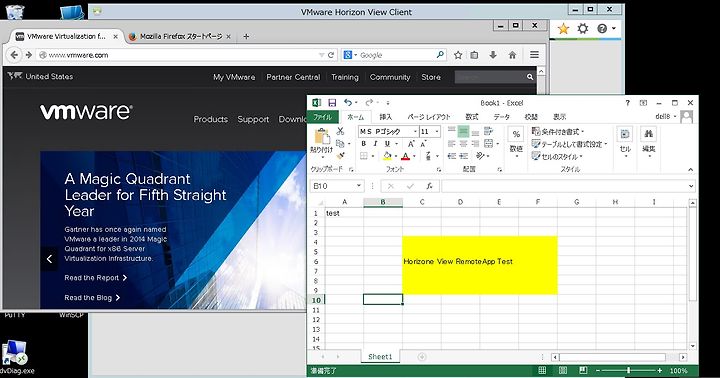Toggle Bold formatting in Excel

(x=363, y=144)
